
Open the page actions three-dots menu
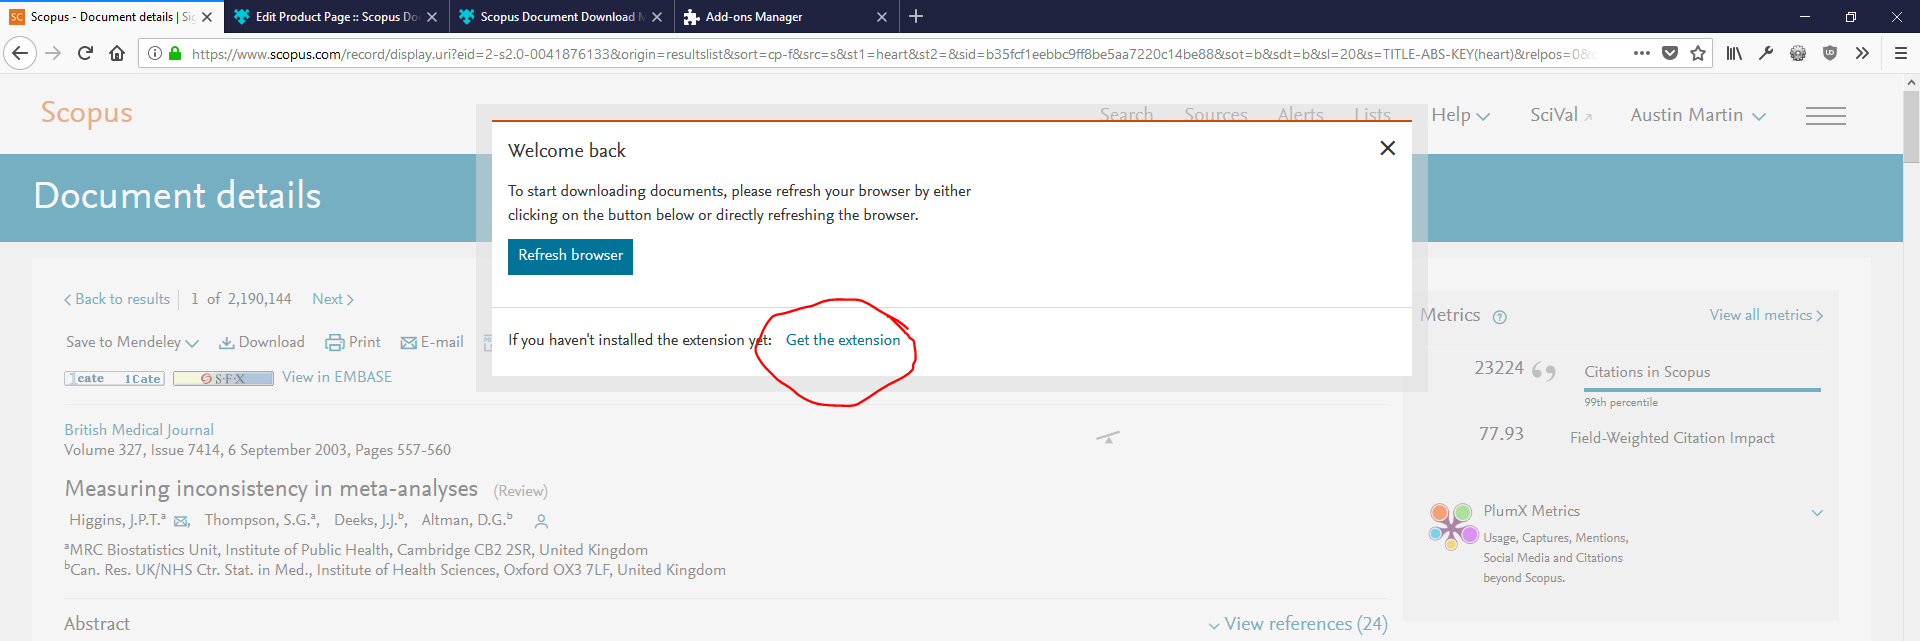click(1641, 53)
